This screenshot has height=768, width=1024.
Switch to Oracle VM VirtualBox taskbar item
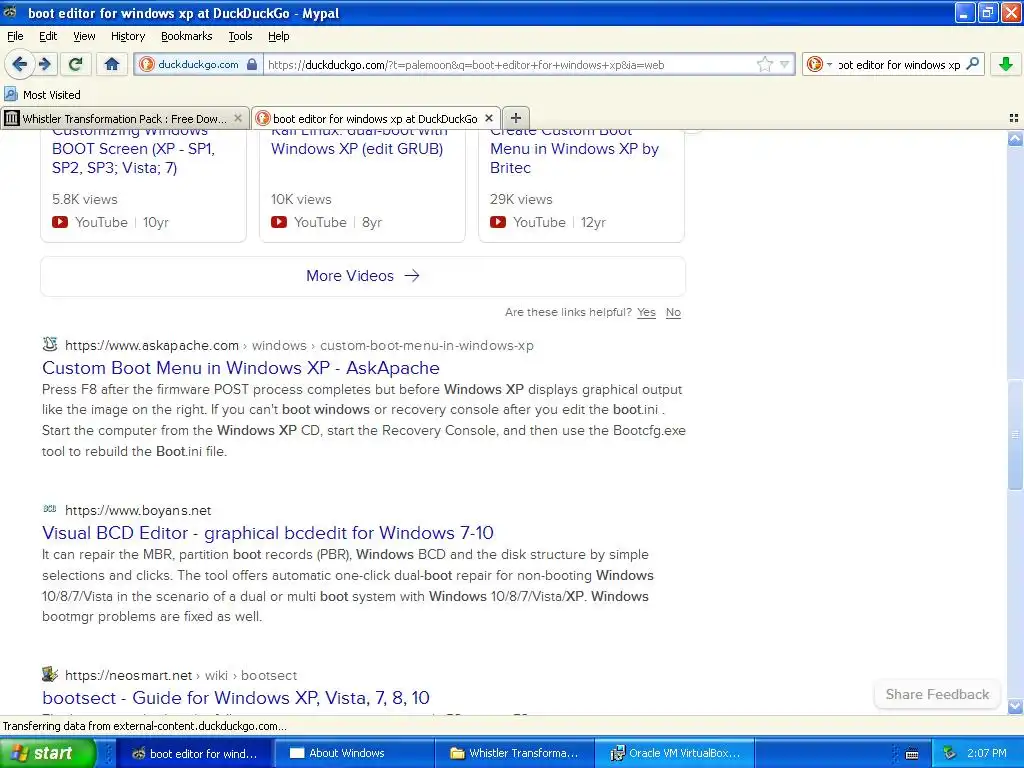[675, 753]
